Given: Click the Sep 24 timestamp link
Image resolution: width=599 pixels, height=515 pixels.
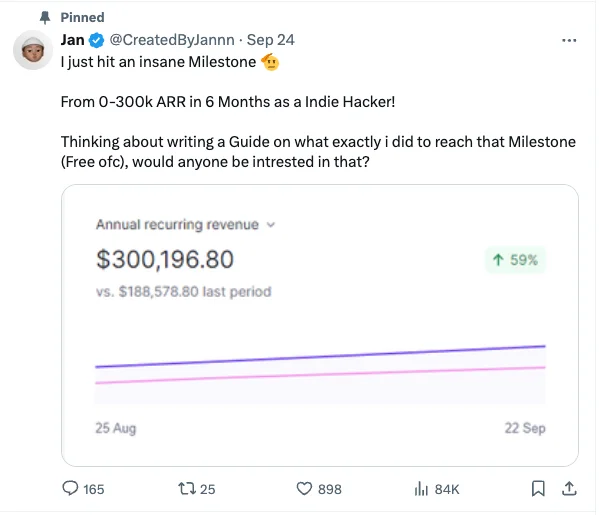Looking at the screenshot, I should tap(270, 40).
